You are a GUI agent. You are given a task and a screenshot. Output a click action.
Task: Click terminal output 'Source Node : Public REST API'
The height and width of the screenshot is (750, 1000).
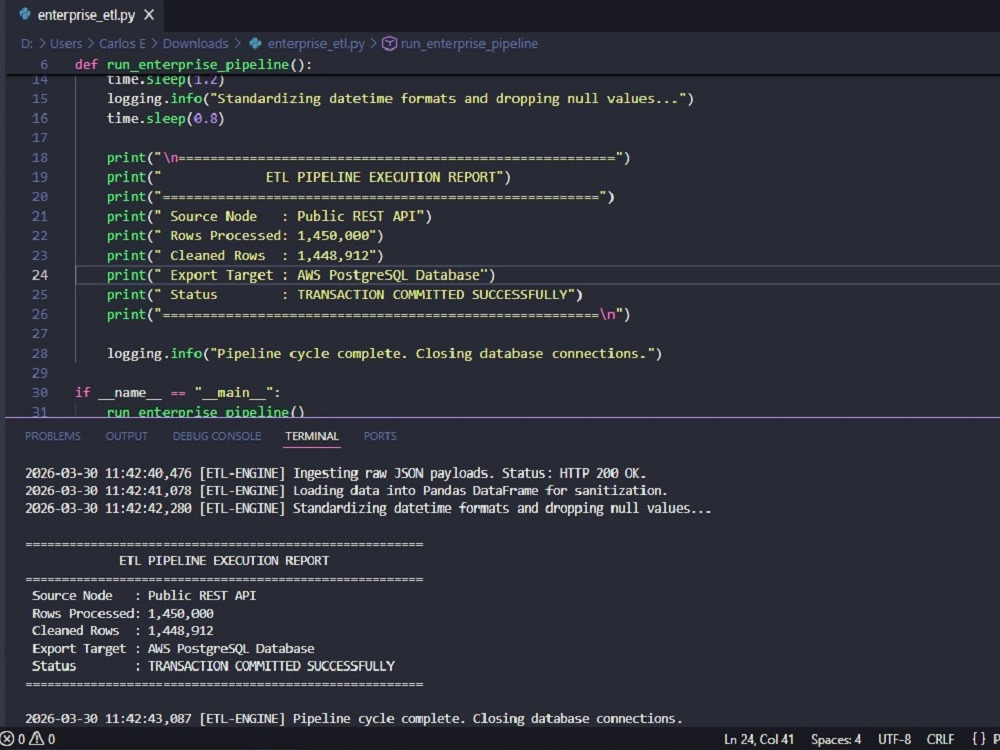pos(144,596)
